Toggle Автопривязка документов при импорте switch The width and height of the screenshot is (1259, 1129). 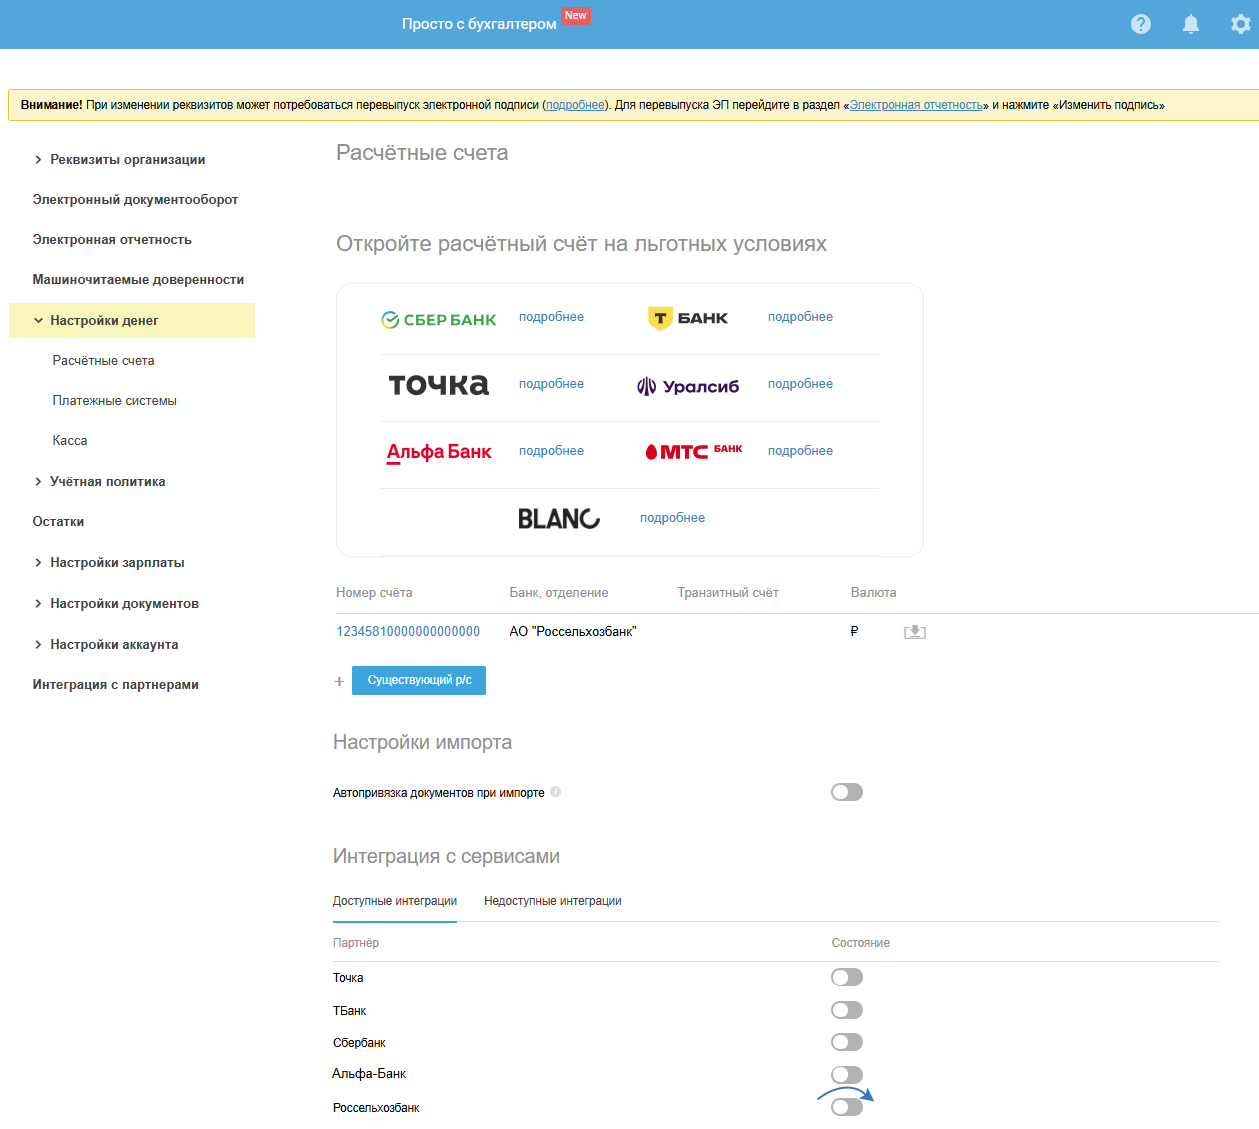(x=847, y=792)
